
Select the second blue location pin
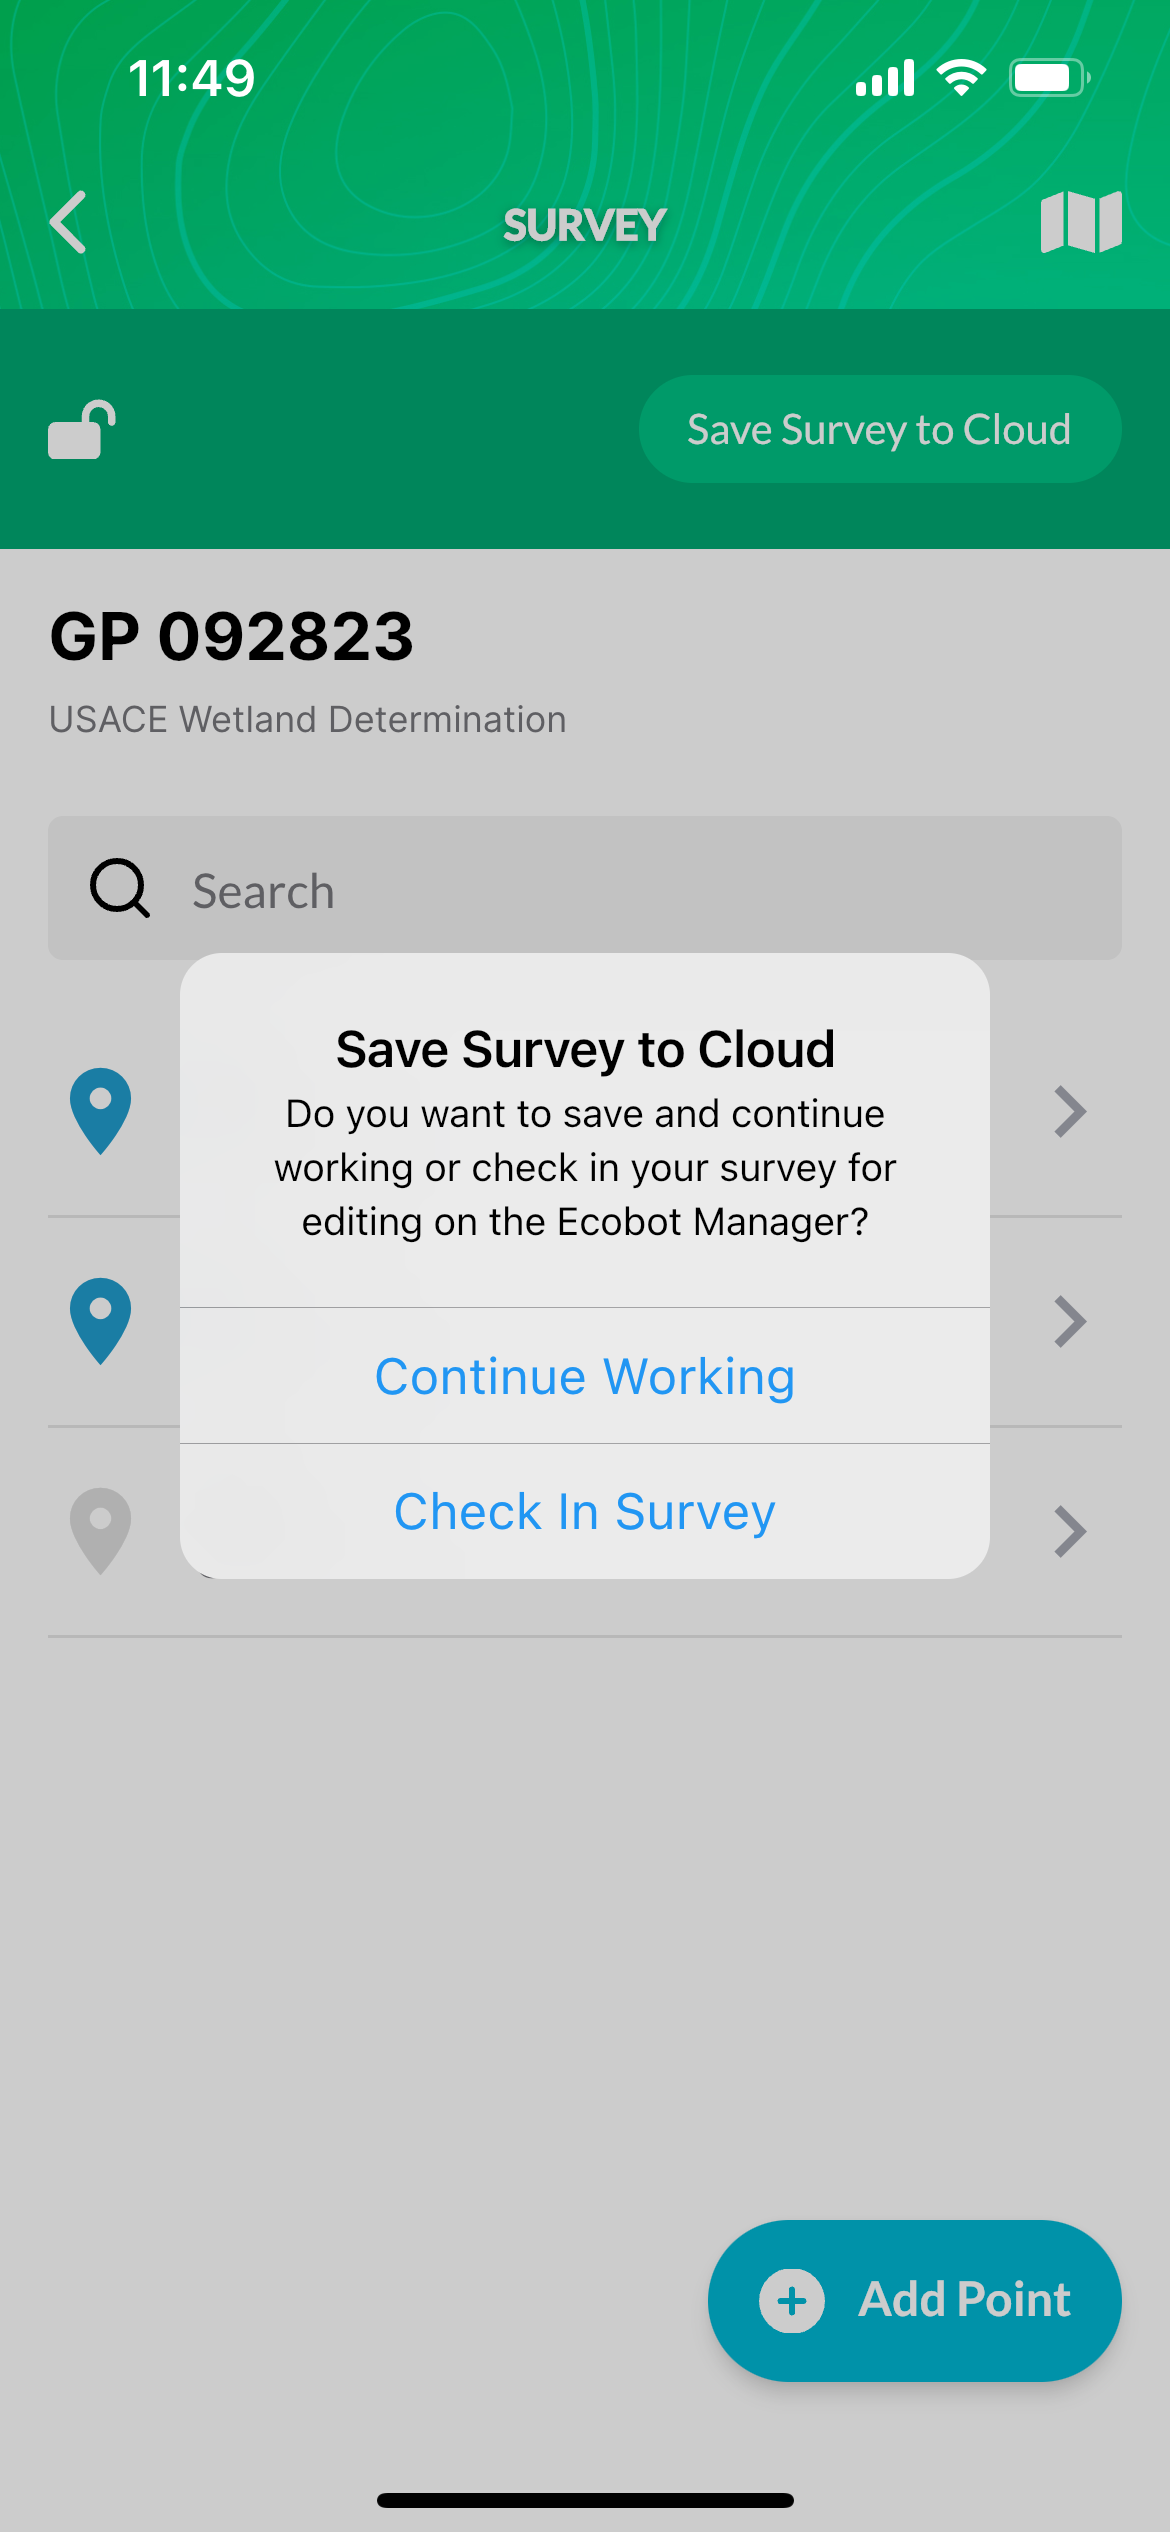pos(100,1321)
